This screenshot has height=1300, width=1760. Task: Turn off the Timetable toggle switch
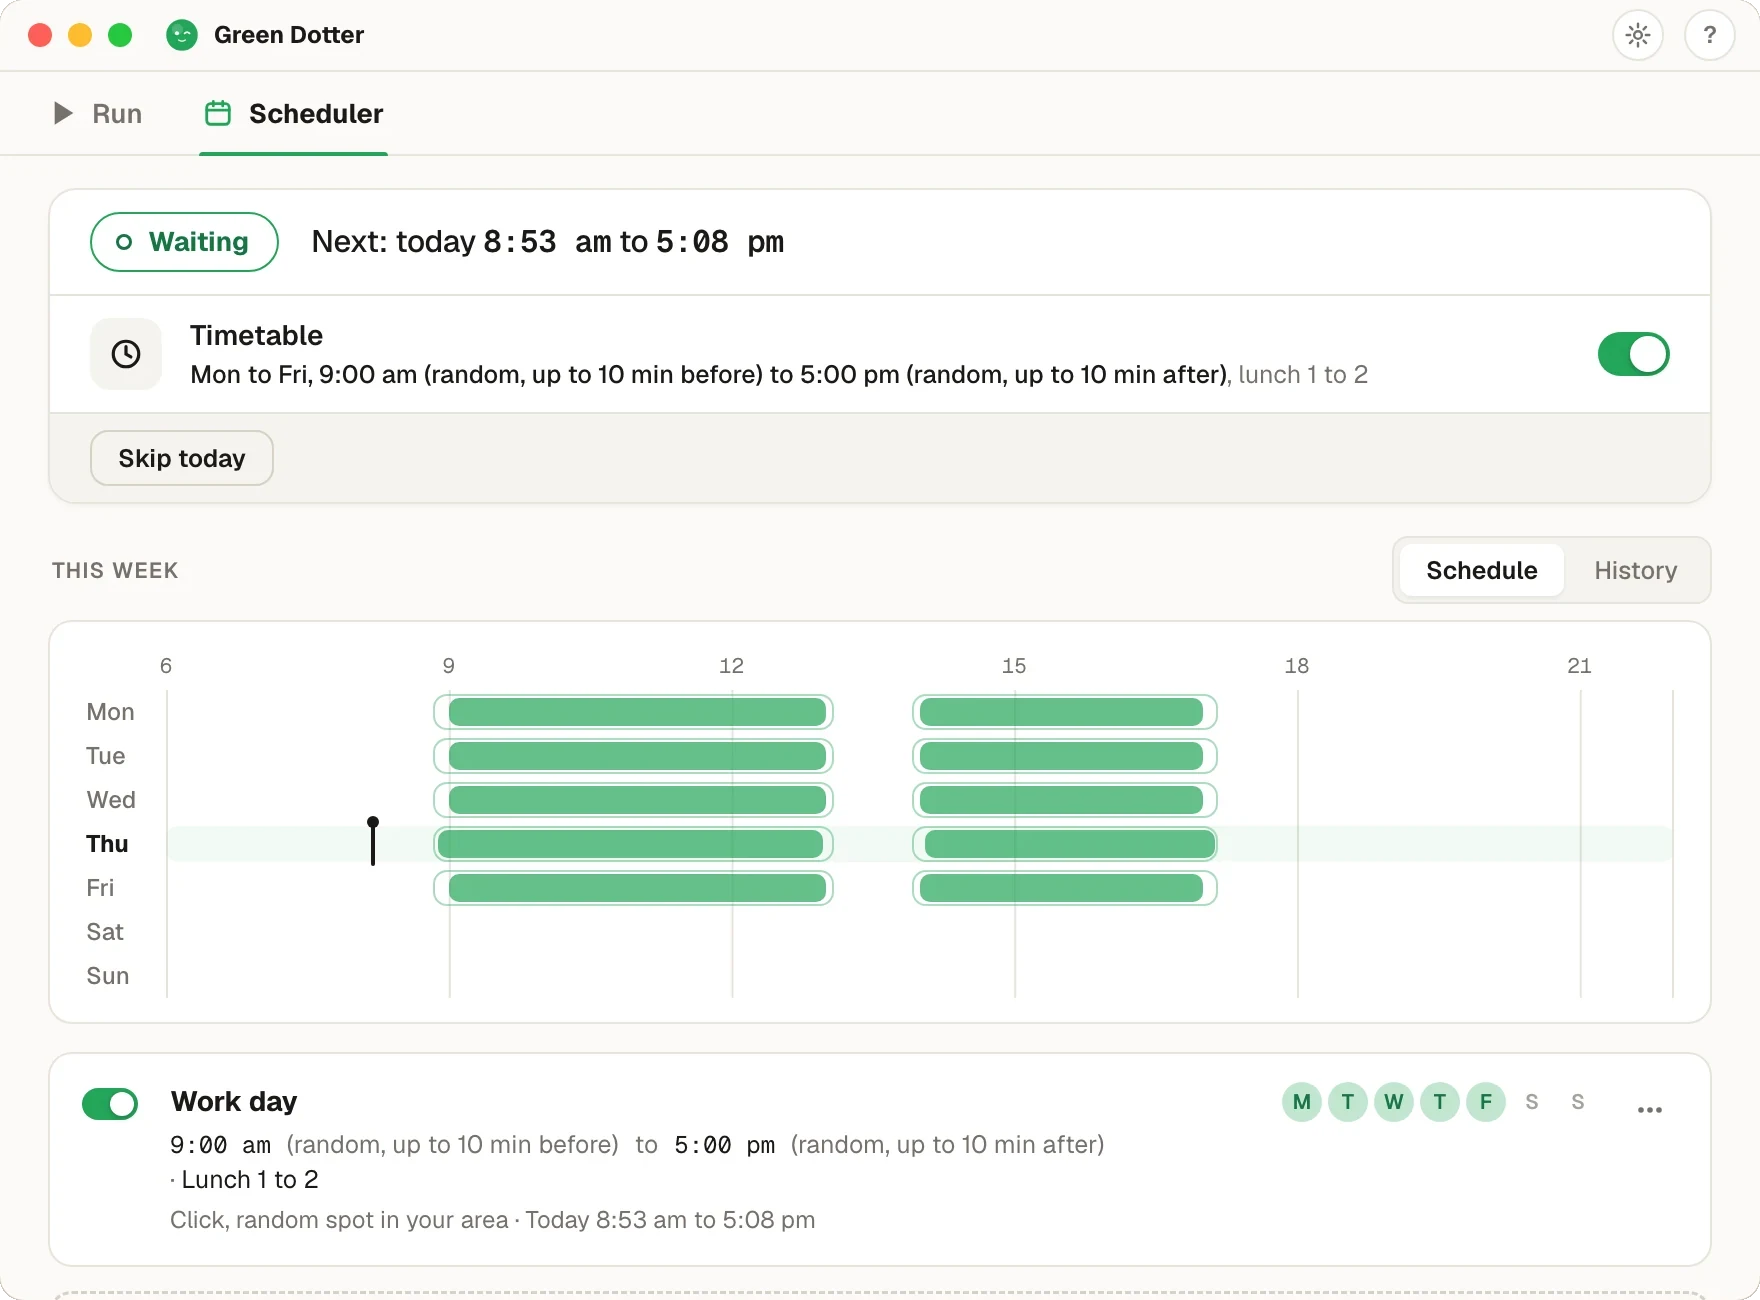1634,354
